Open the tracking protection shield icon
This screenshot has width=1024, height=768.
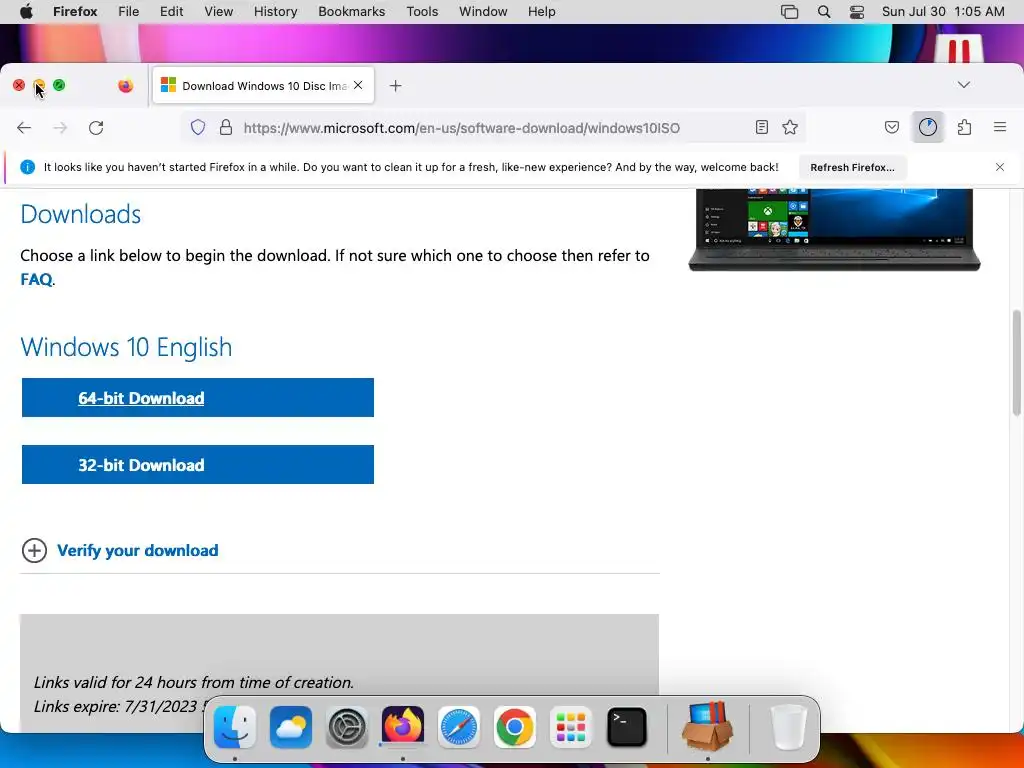click(198, 127)
